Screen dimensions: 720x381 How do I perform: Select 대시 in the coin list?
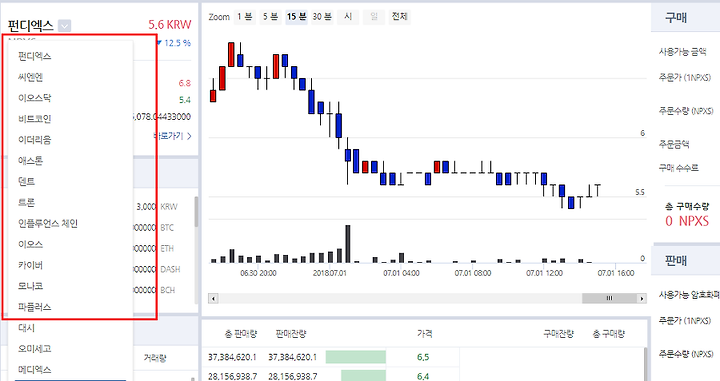(x=26, y=328)
